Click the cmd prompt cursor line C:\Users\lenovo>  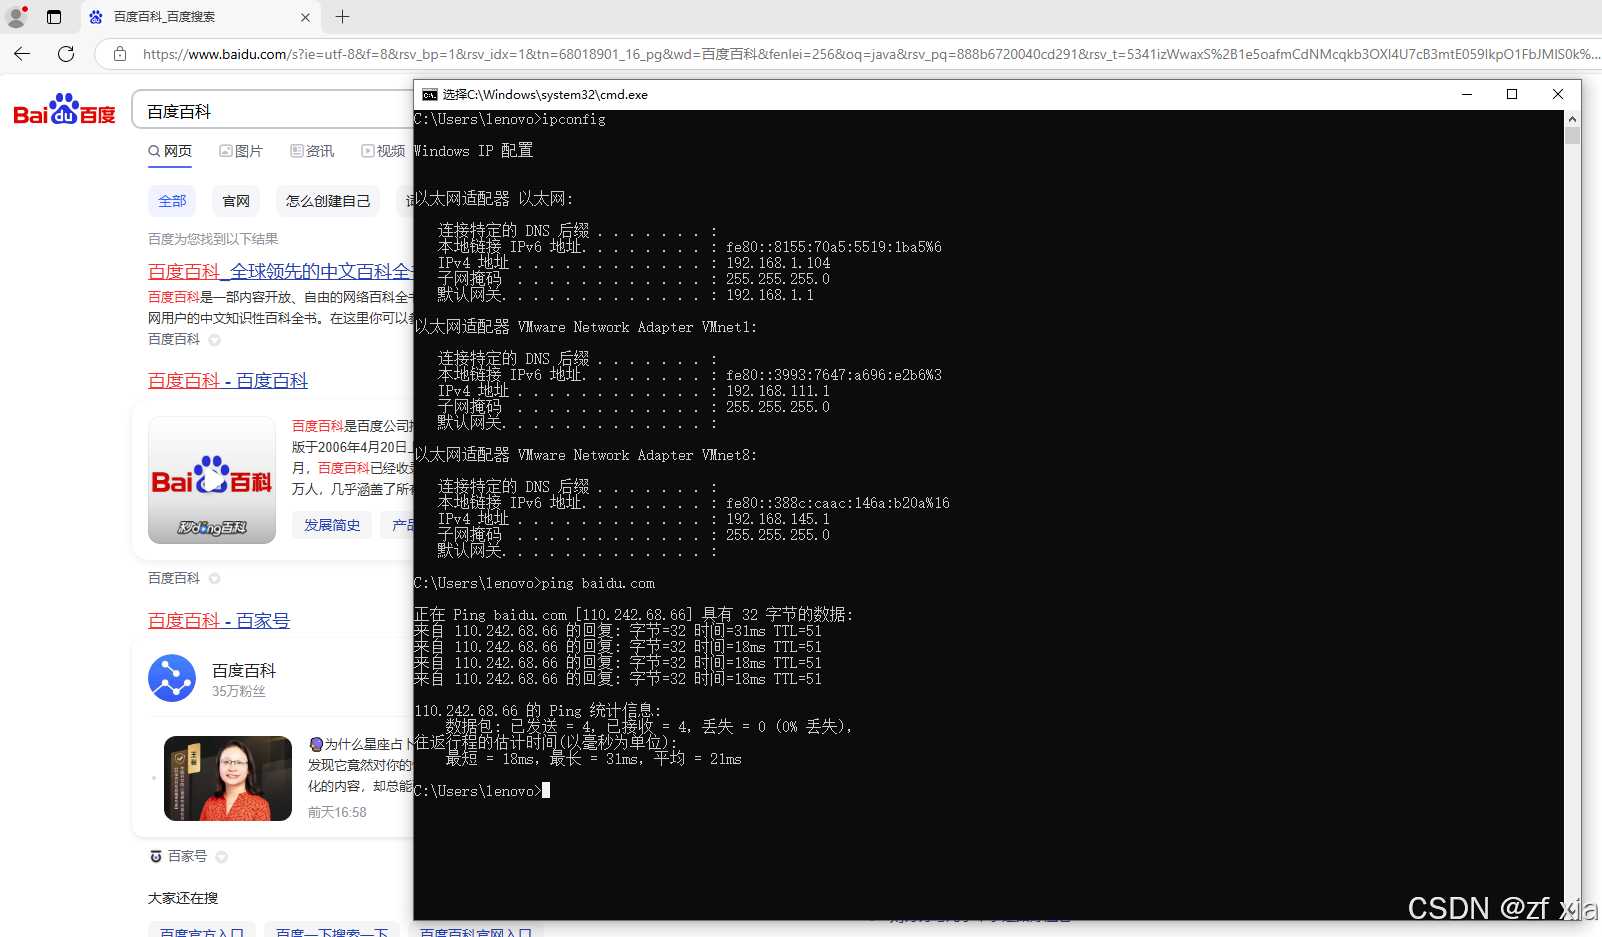(481, 791)
